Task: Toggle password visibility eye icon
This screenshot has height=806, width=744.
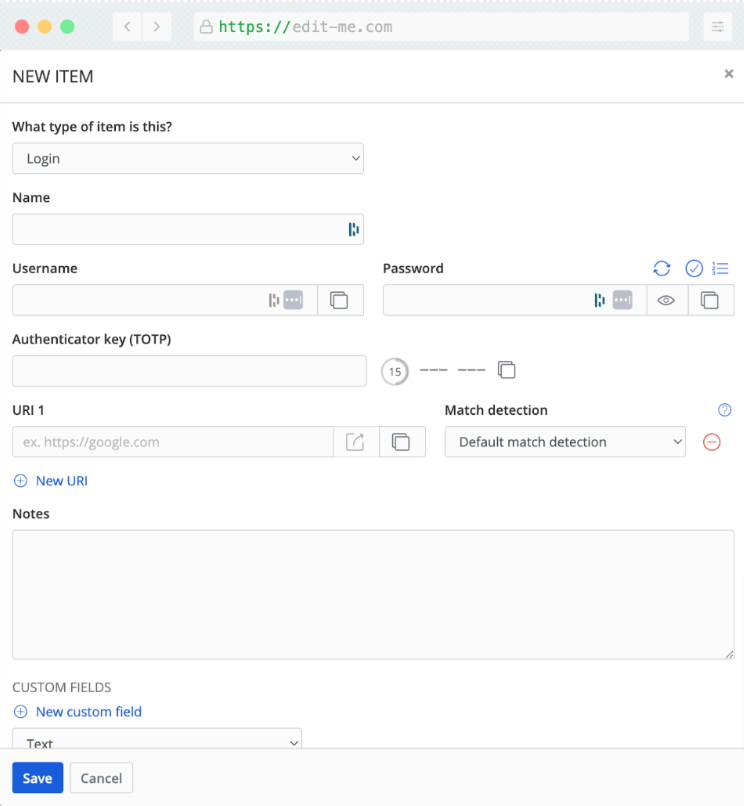Action: pyautogui.click(x=666, y=300)
